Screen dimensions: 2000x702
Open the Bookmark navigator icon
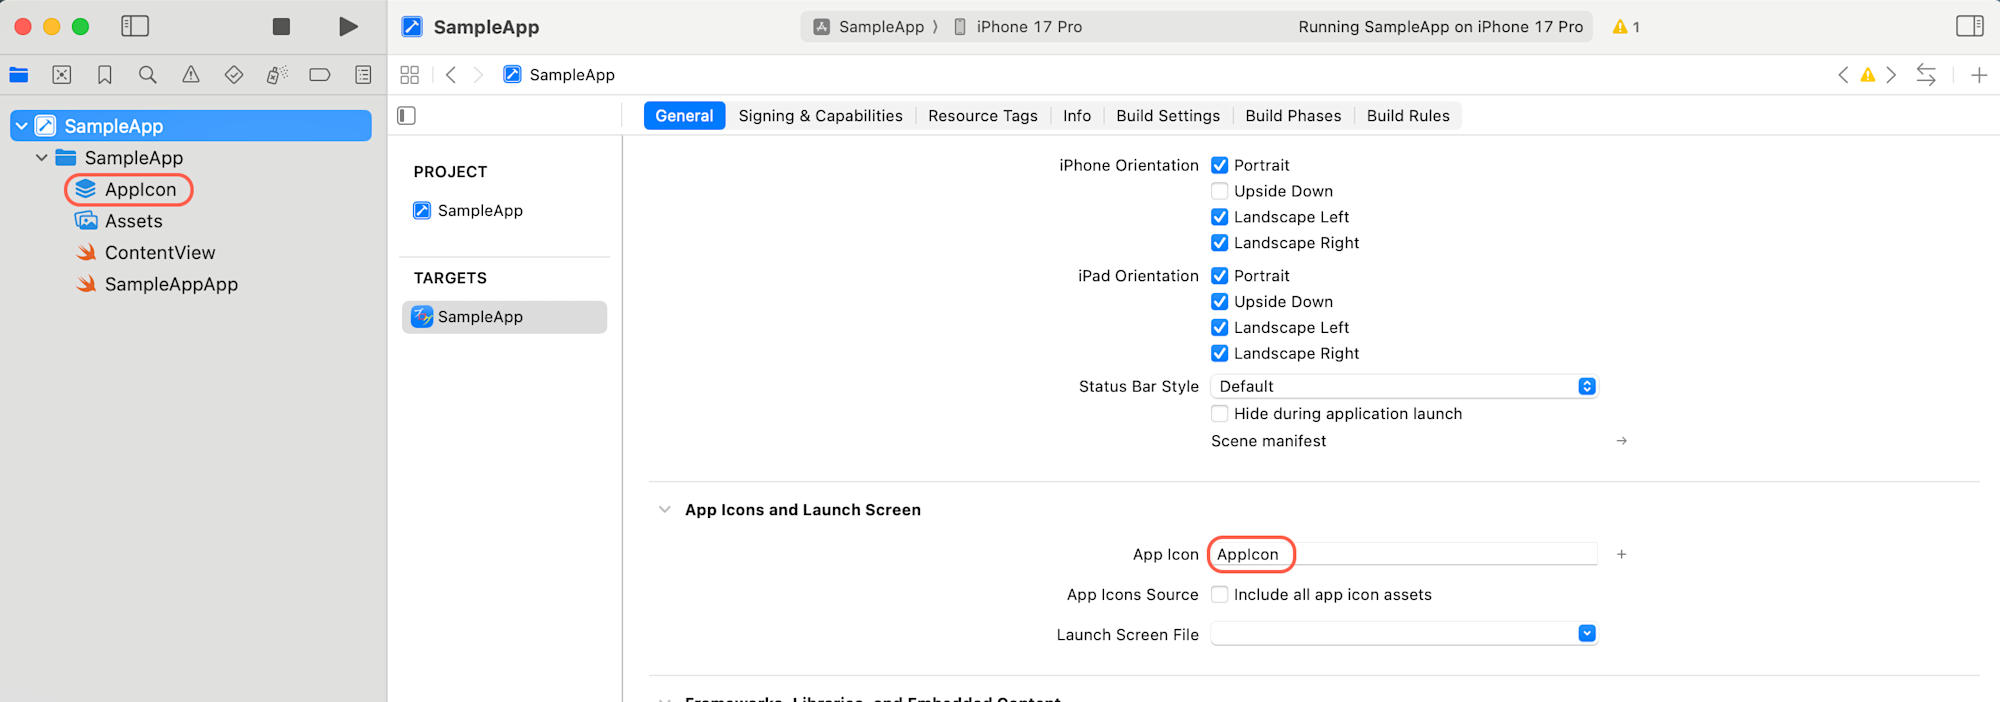pyautogui.click(x=105, y=74)
